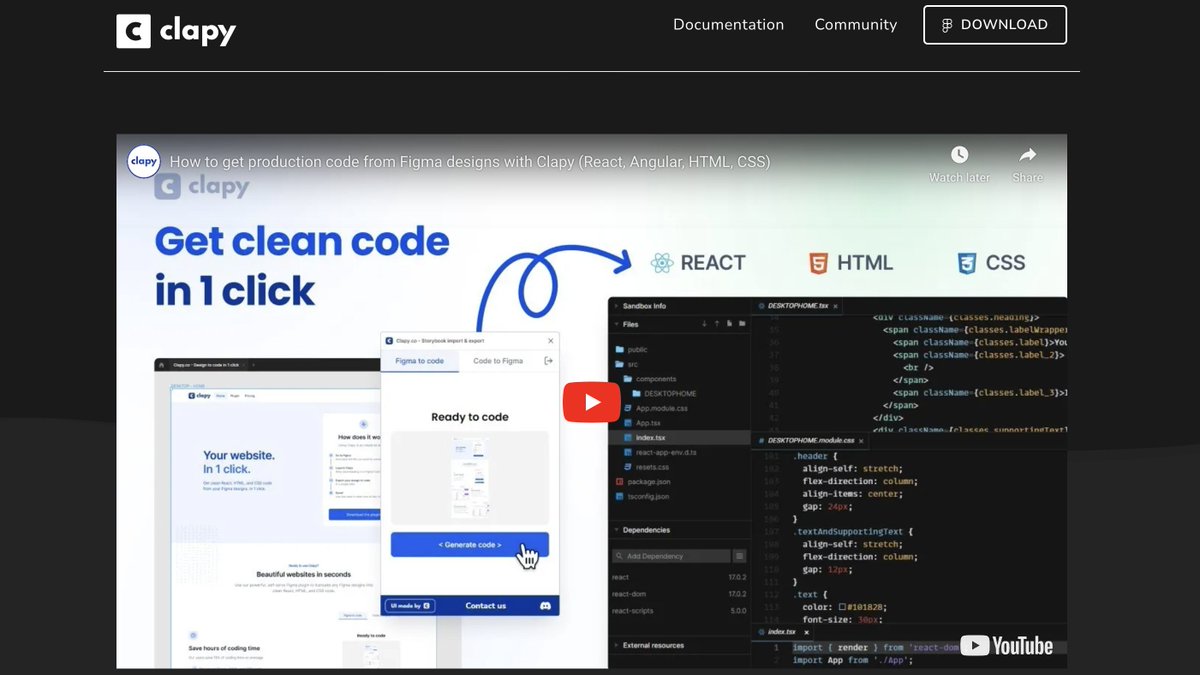This screenshot has width=1200, height=675.
Task: Open the Documentation page
Action: (728, 25)
